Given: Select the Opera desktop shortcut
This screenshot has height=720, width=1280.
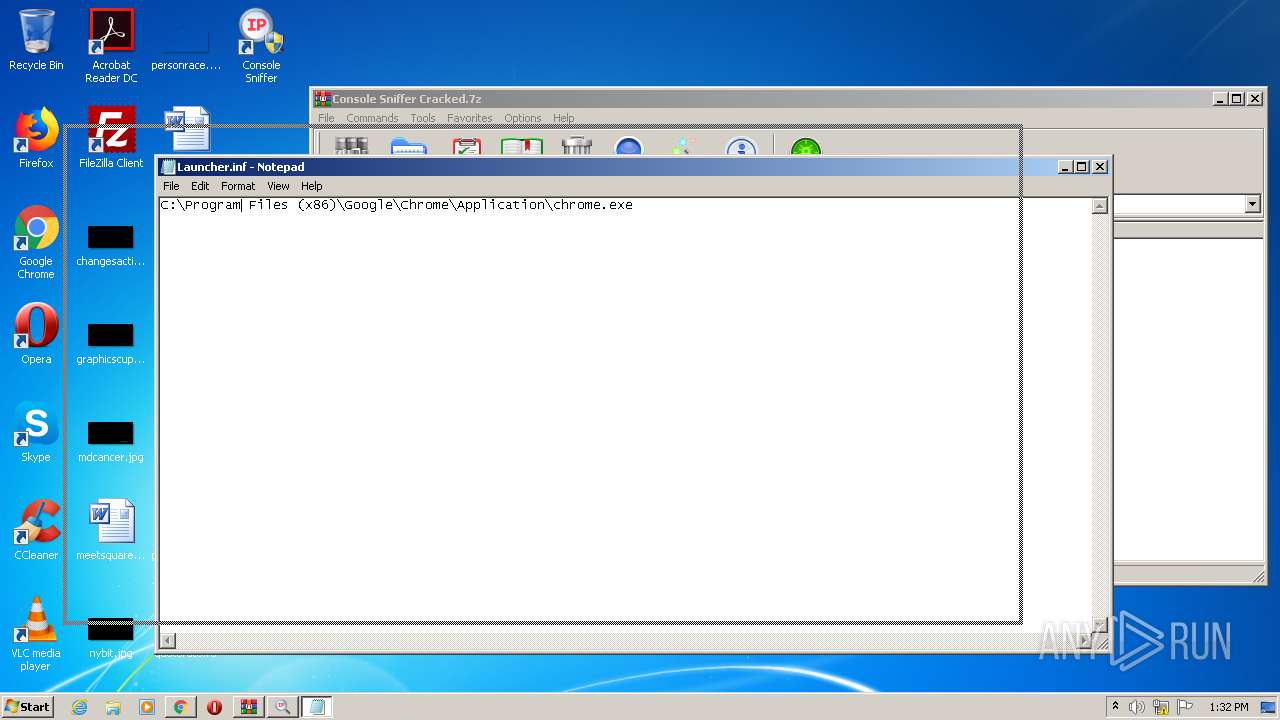Looking at the screenshot, I should (x=36, y=334).
